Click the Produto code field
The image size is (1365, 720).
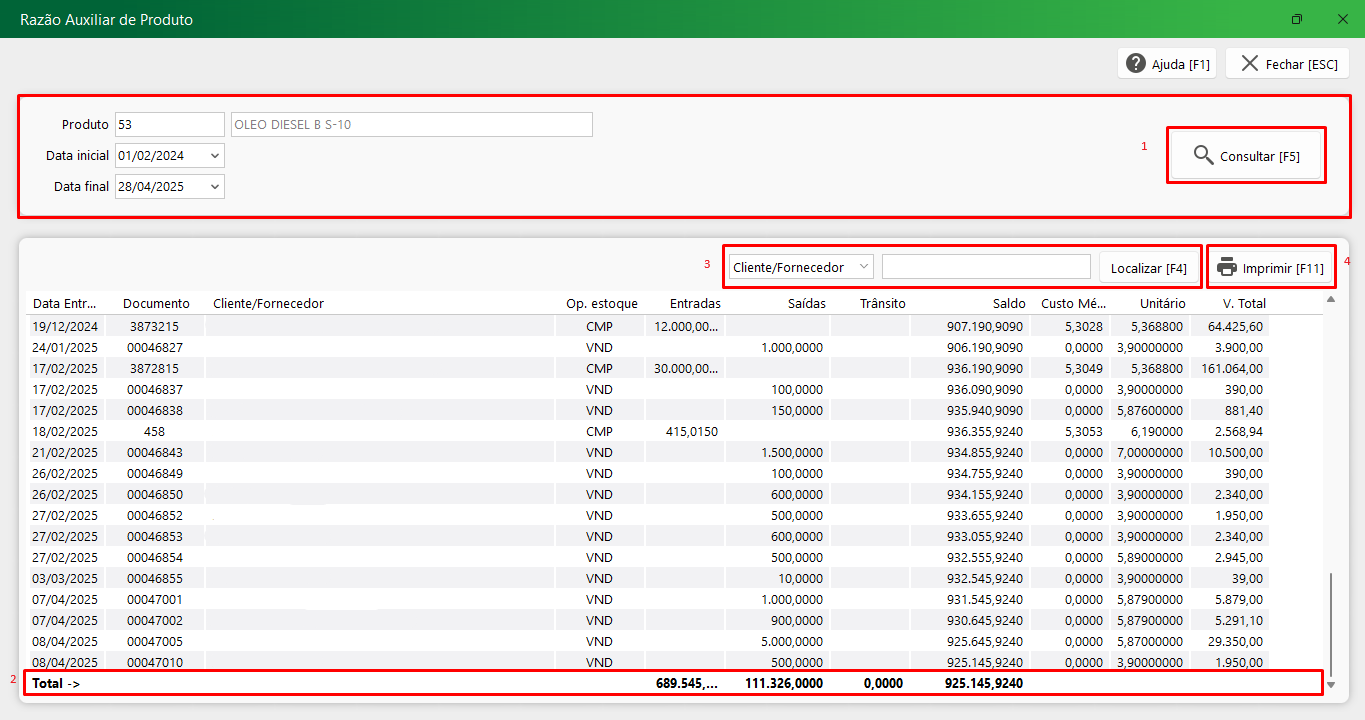(x=169, y=125)
